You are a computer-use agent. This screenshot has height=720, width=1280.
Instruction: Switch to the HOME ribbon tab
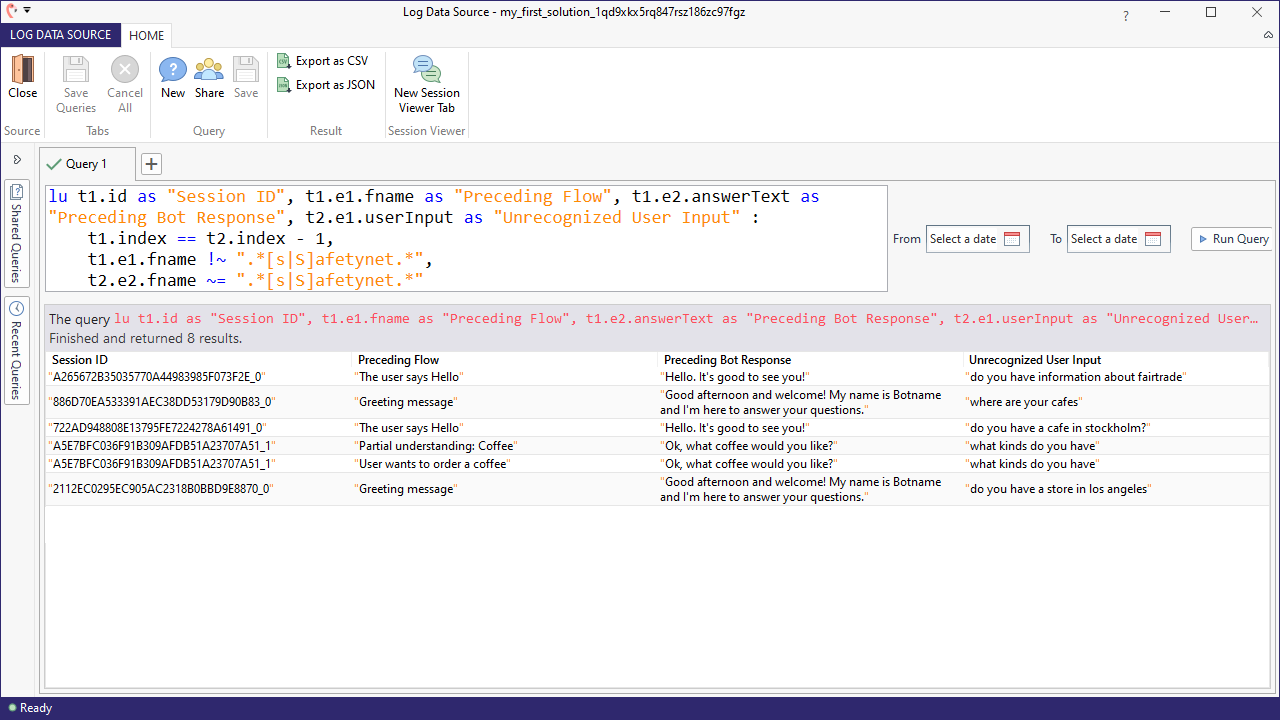point(146,35)
